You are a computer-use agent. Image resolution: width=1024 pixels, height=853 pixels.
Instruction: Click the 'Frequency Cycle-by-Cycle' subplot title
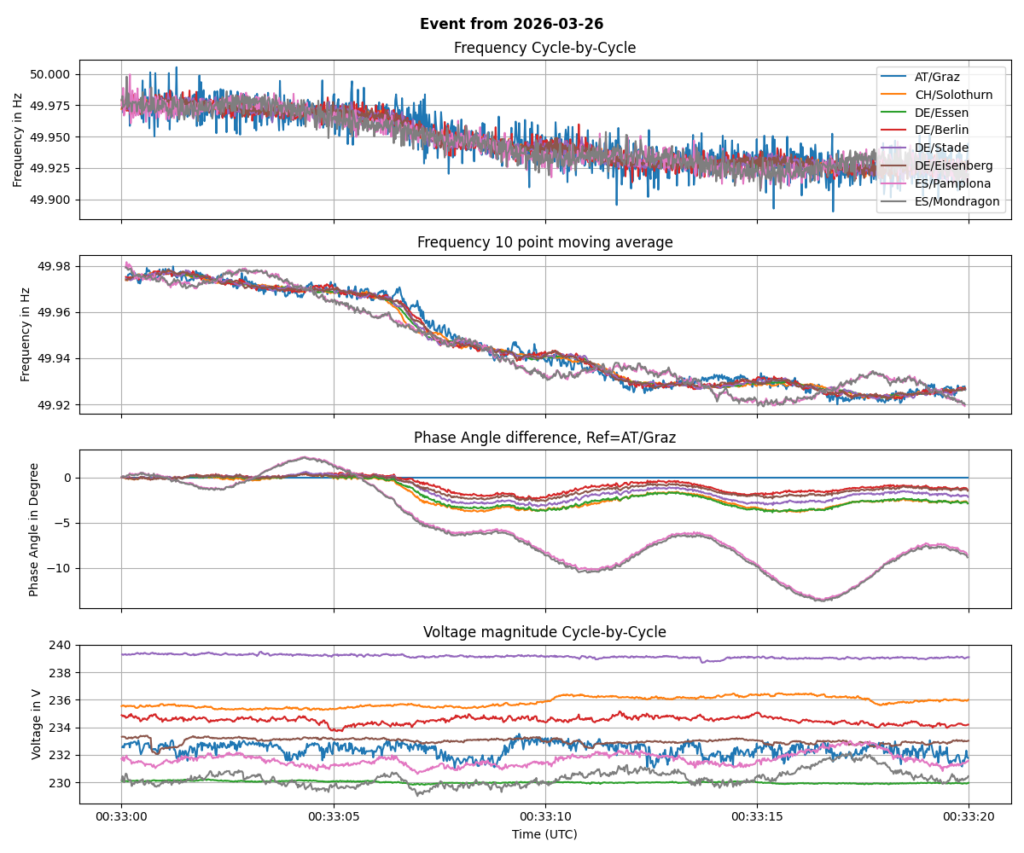click(x=545, y=48)
